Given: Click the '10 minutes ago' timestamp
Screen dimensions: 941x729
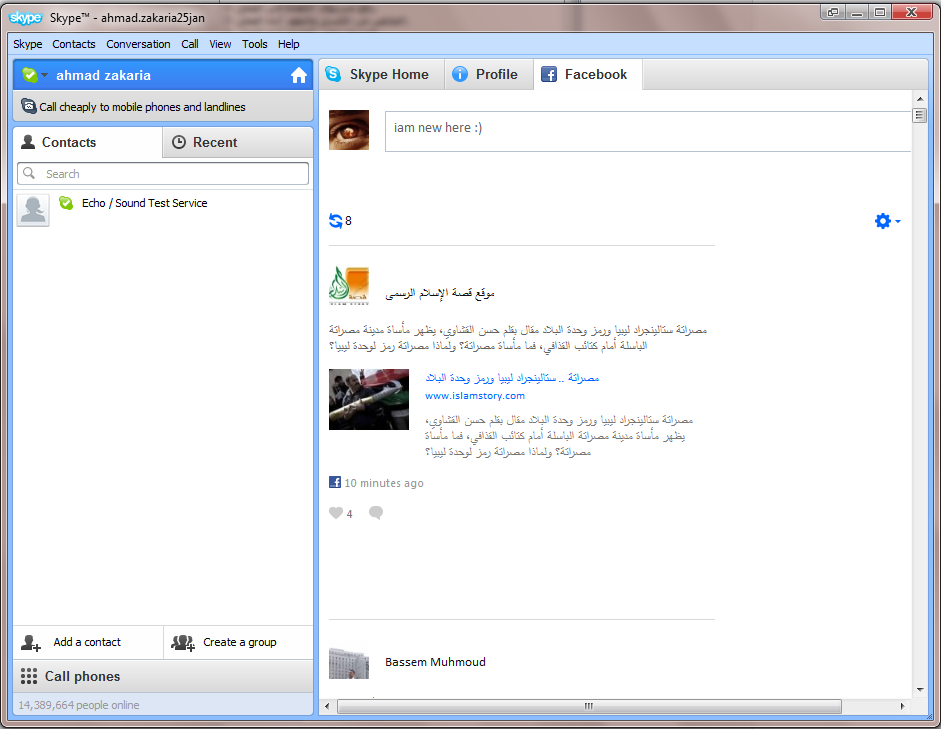Looking at the screenshot, I should click(384, 483).
